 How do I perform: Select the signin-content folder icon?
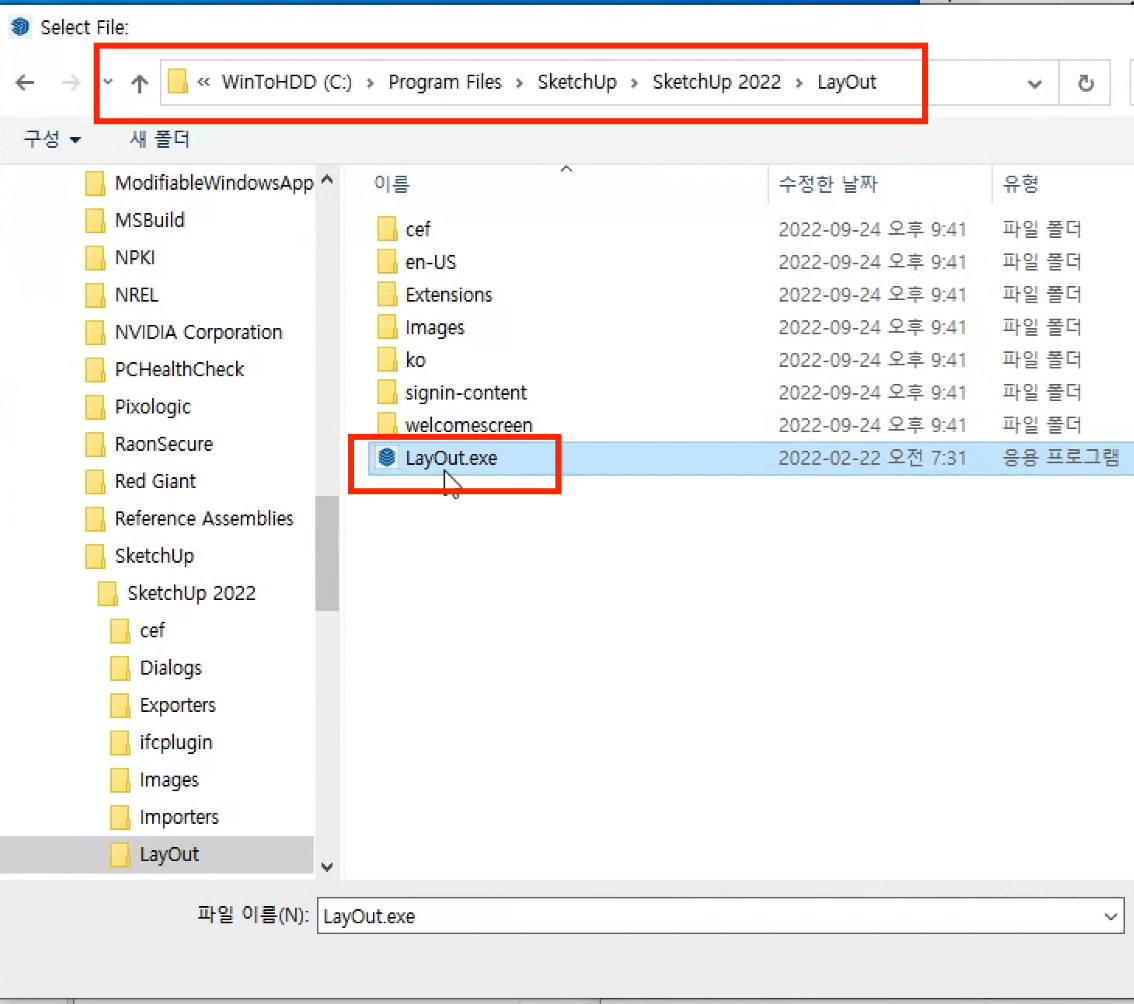(387, 392)
